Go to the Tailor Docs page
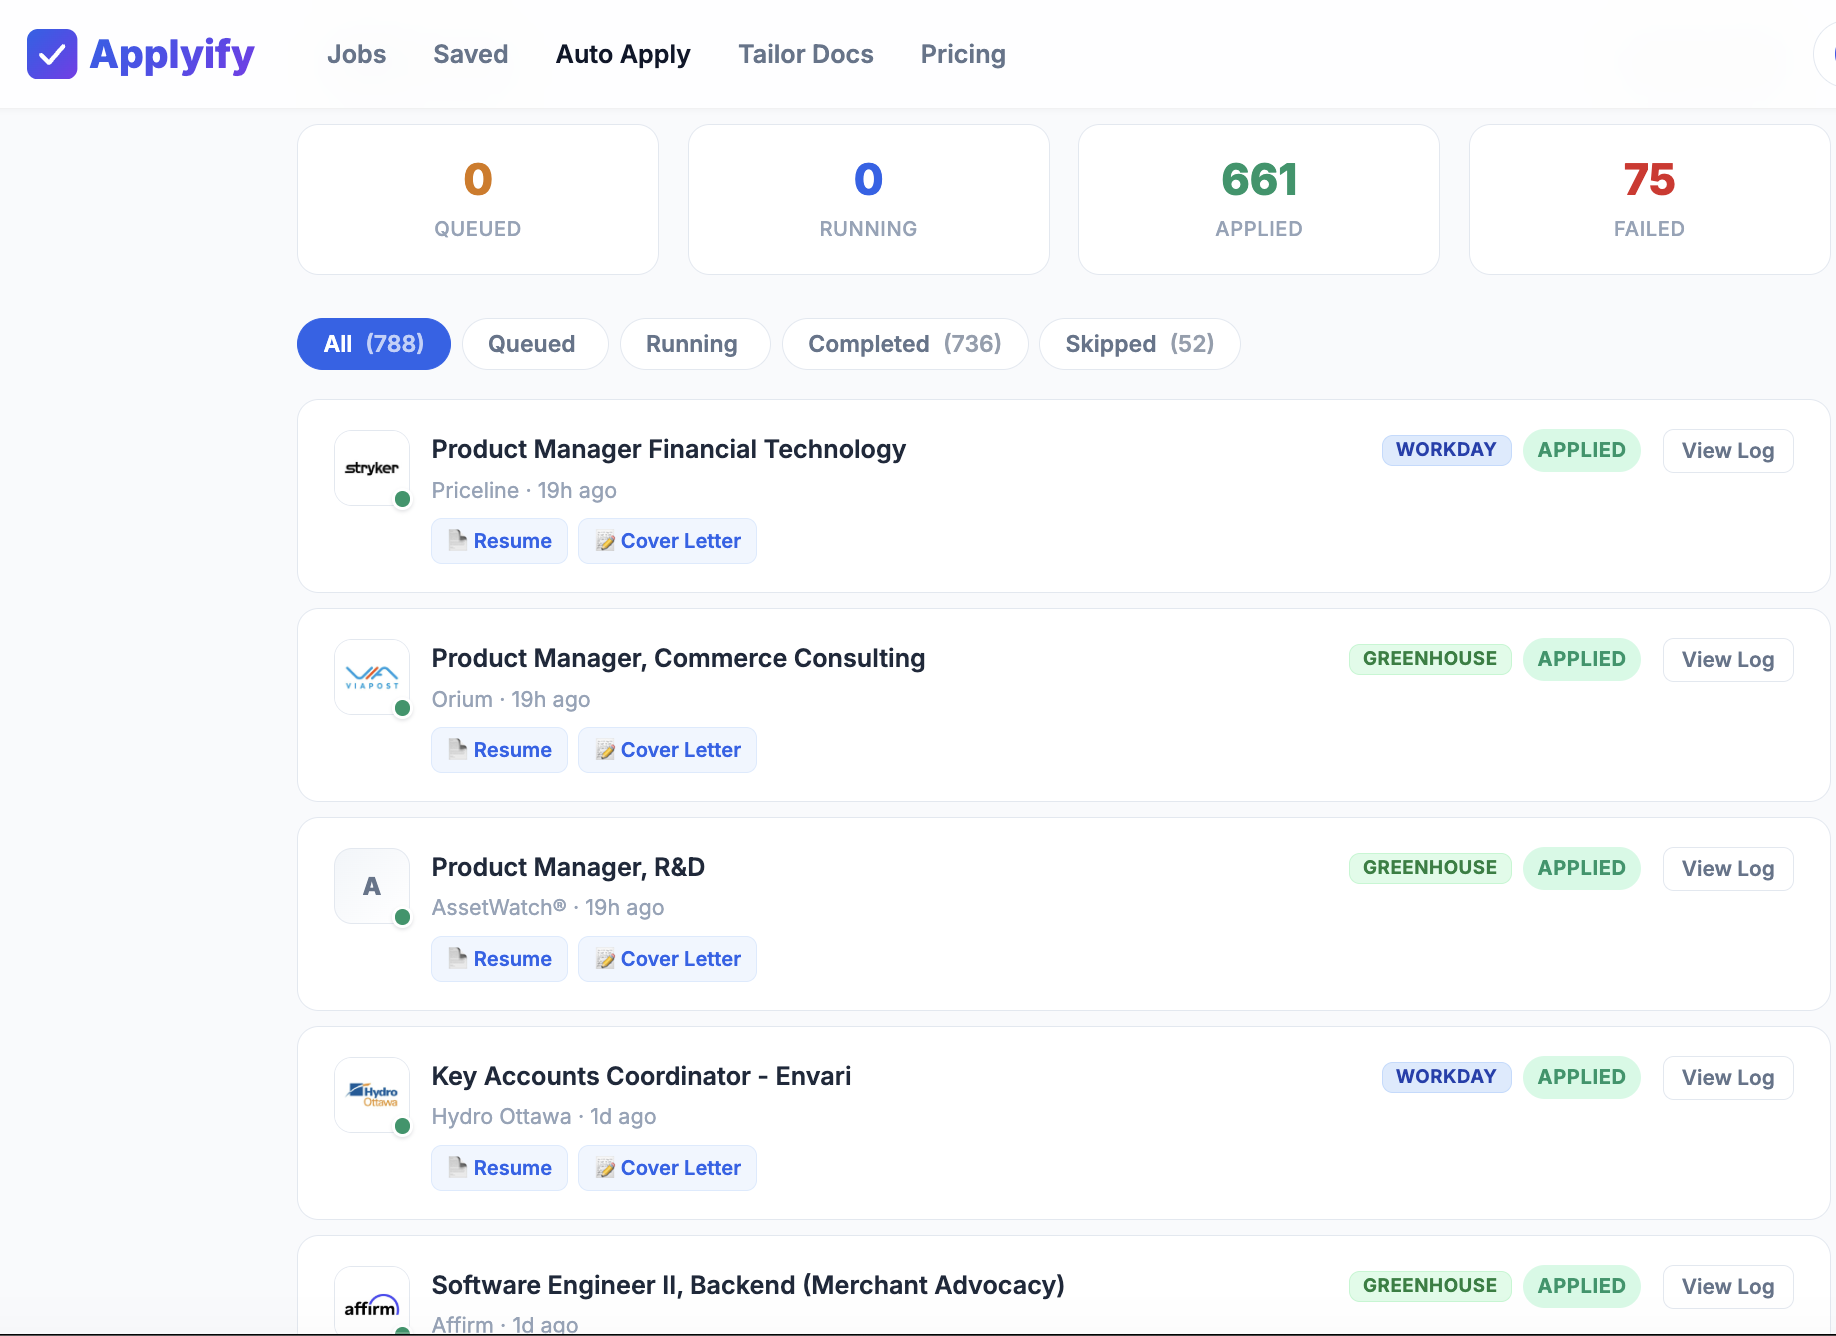Image resolution: width=1836 pixels, height=1336 pixels. tap(806, 54)
